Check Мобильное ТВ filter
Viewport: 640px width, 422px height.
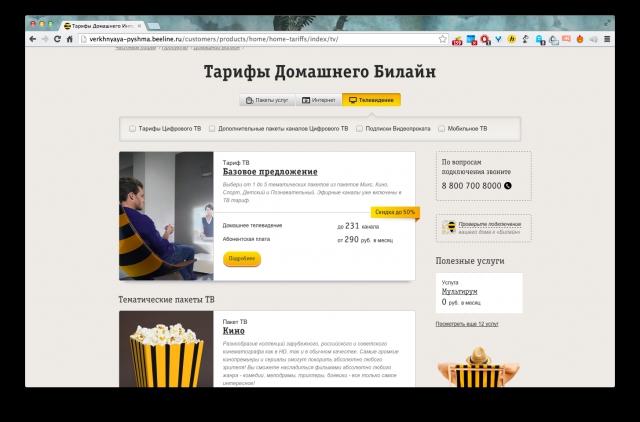click(441, 129)
